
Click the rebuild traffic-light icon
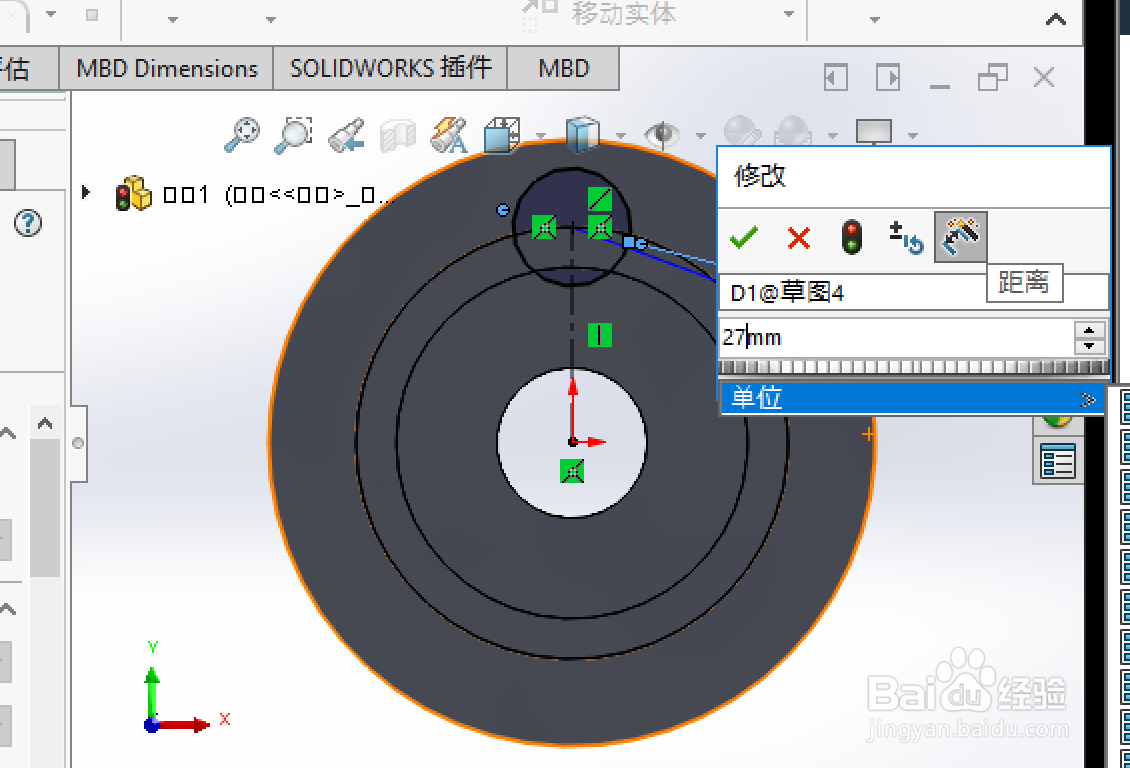pyautogui.click(x=852, y=236)
